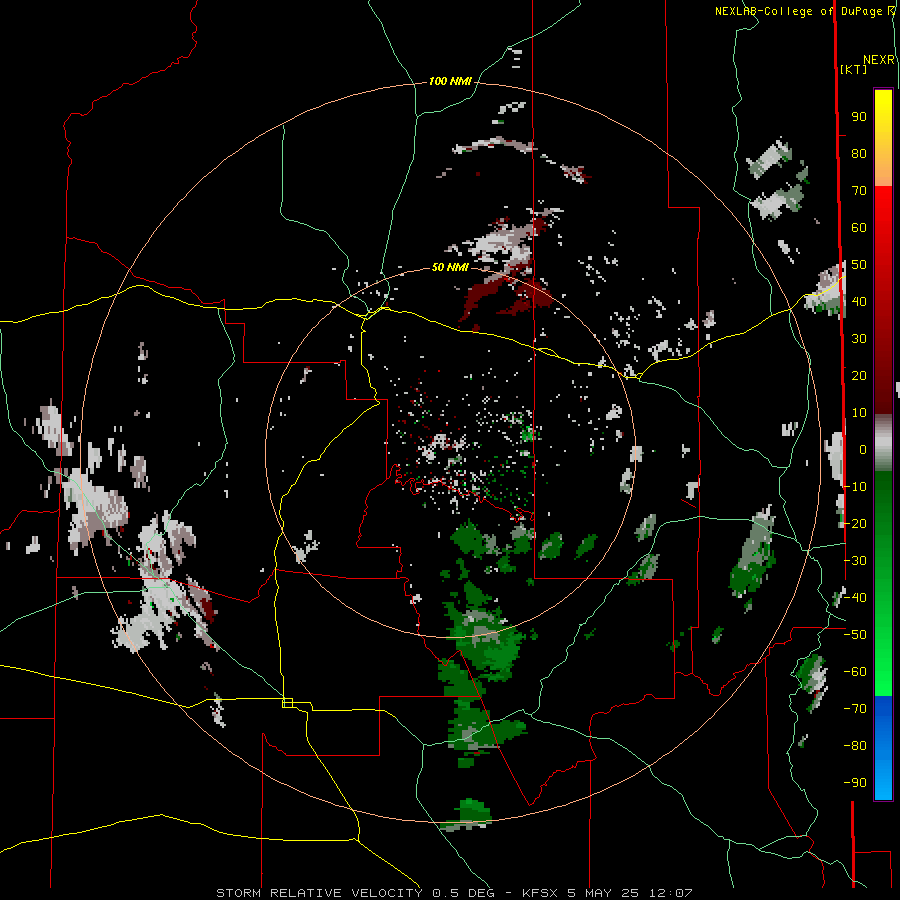Select the "-20" value on the velocity scale
Screen dimensions: 900x900
(855, 523)
